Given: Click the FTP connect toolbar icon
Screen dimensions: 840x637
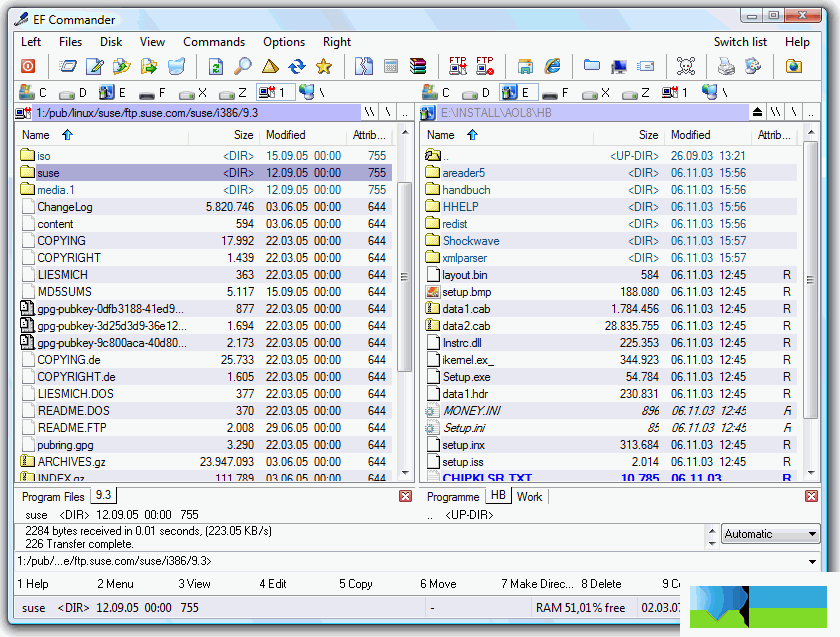Looking at the screenshot, I should [458, 66].
